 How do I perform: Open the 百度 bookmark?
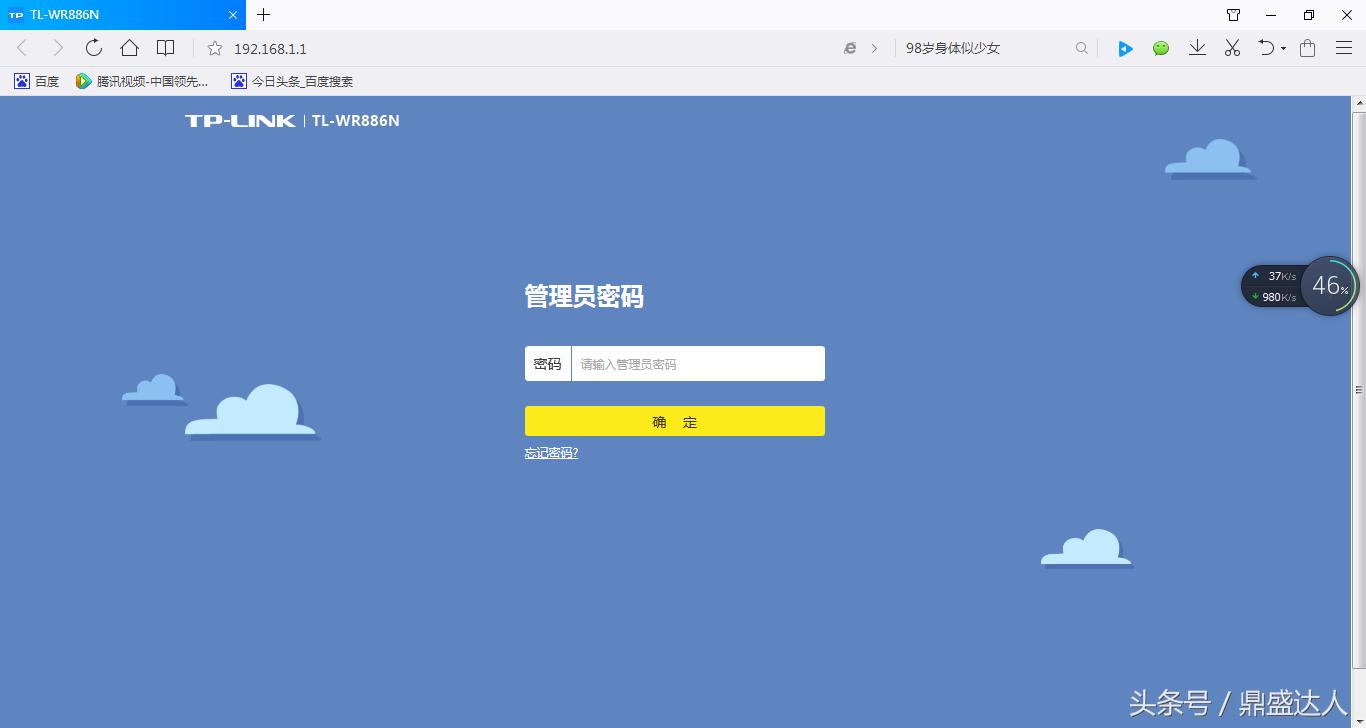pyautogui.click(x=36, y=81)
